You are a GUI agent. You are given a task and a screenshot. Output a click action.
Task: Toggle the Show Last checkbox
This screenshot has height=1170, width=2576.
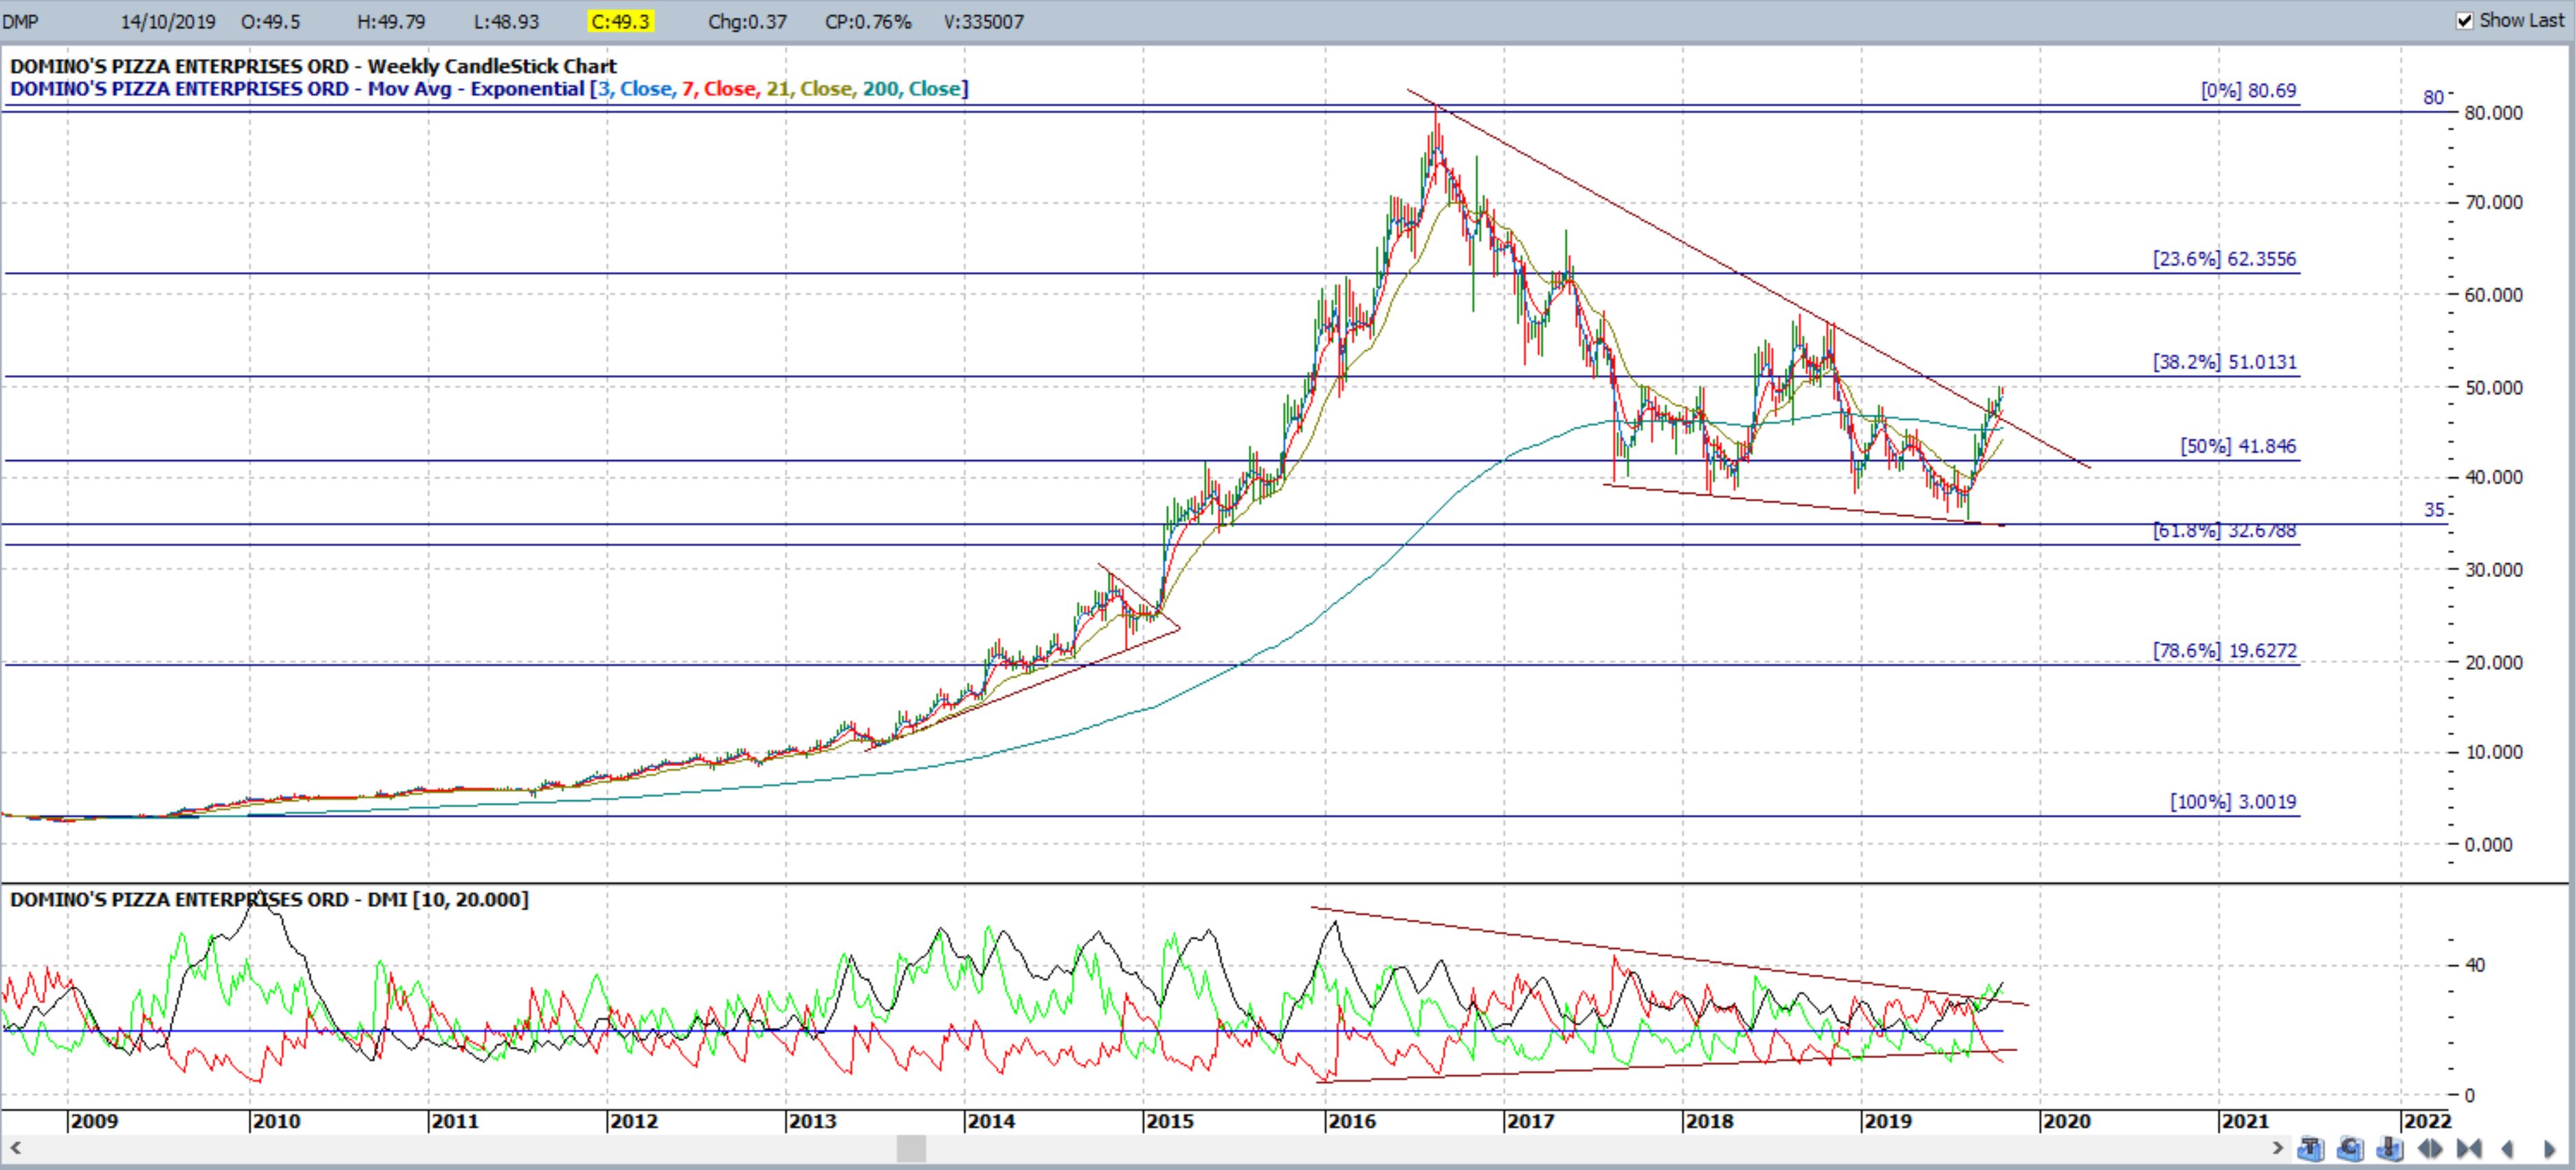pos(2465,20)
